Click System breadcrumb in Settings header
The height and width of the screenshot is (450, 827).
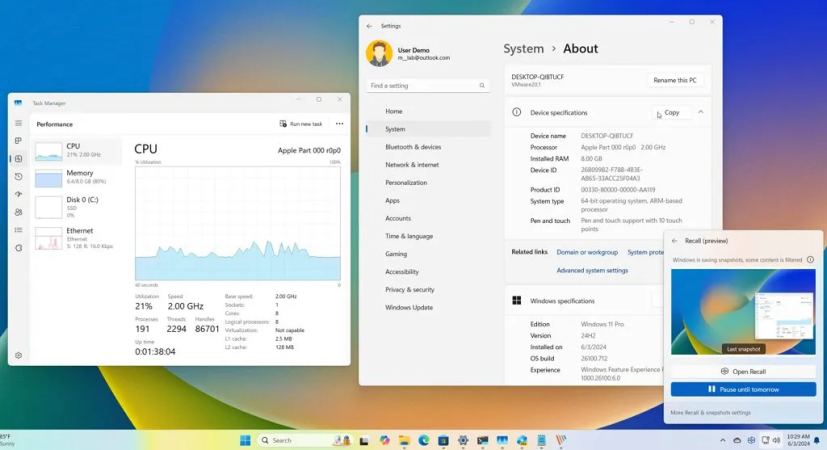click(x=523, y=49)
